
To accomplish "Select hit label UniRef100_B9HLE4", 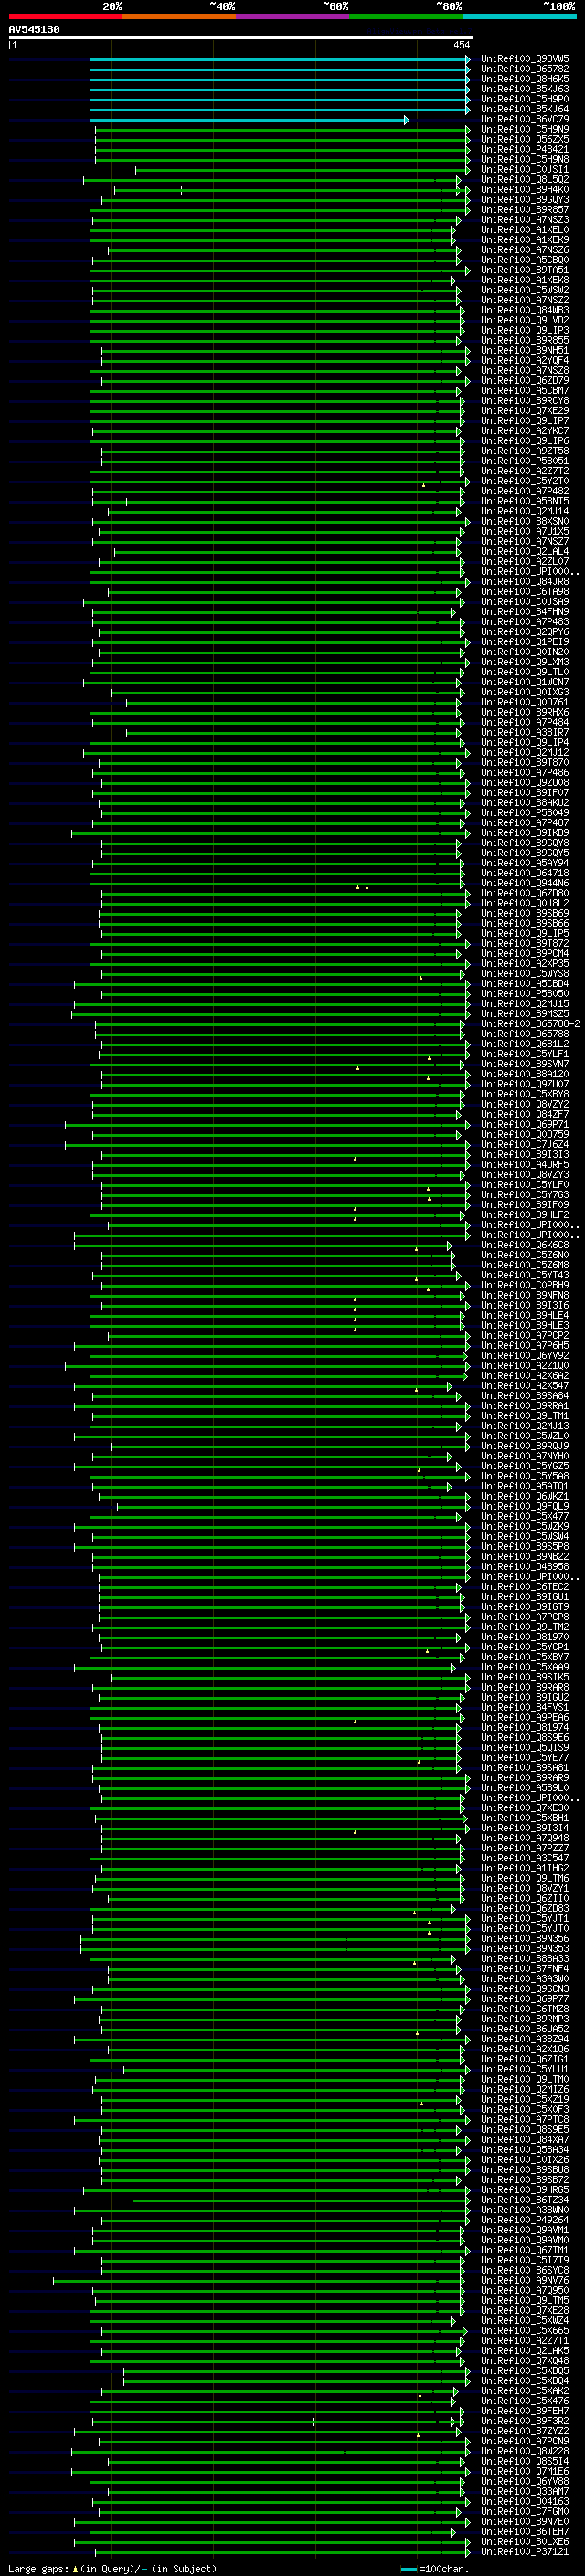I will tap(525, 1315).
